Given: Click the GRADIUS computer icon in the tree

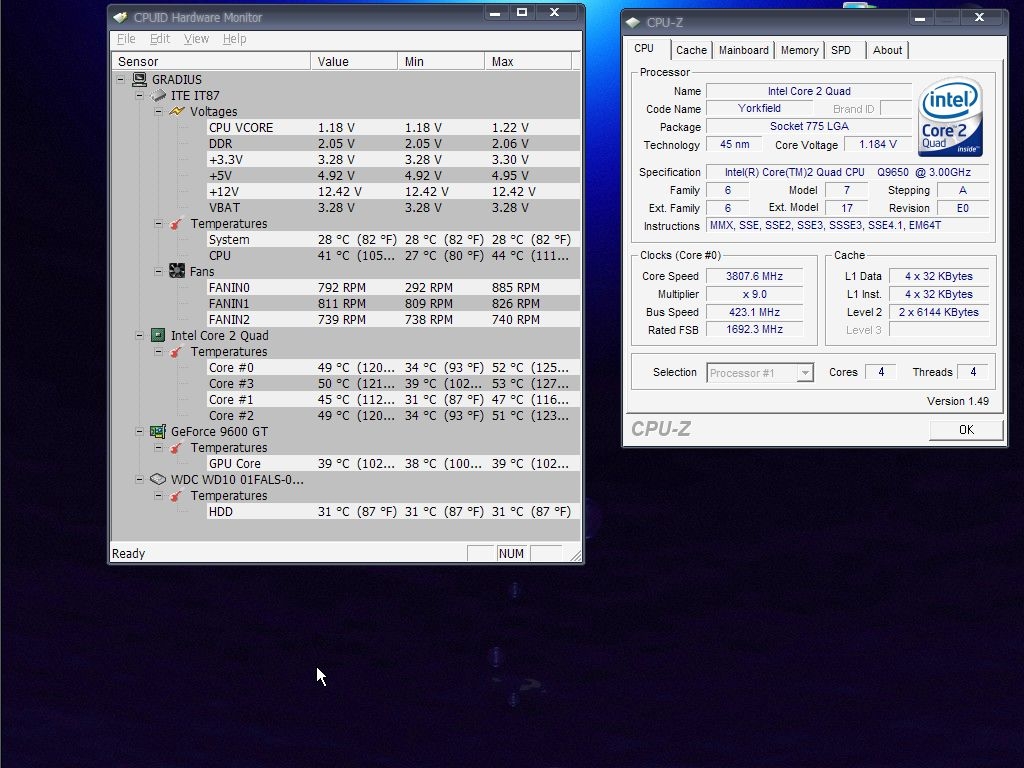Looking at the screenshot, I should (x=140, y=80).
